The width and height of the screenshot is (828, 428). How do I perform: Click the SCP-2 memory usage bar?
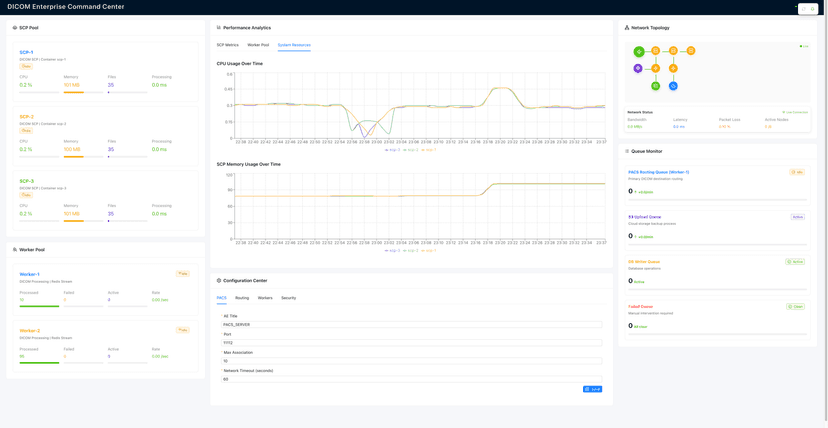(83, 157)
